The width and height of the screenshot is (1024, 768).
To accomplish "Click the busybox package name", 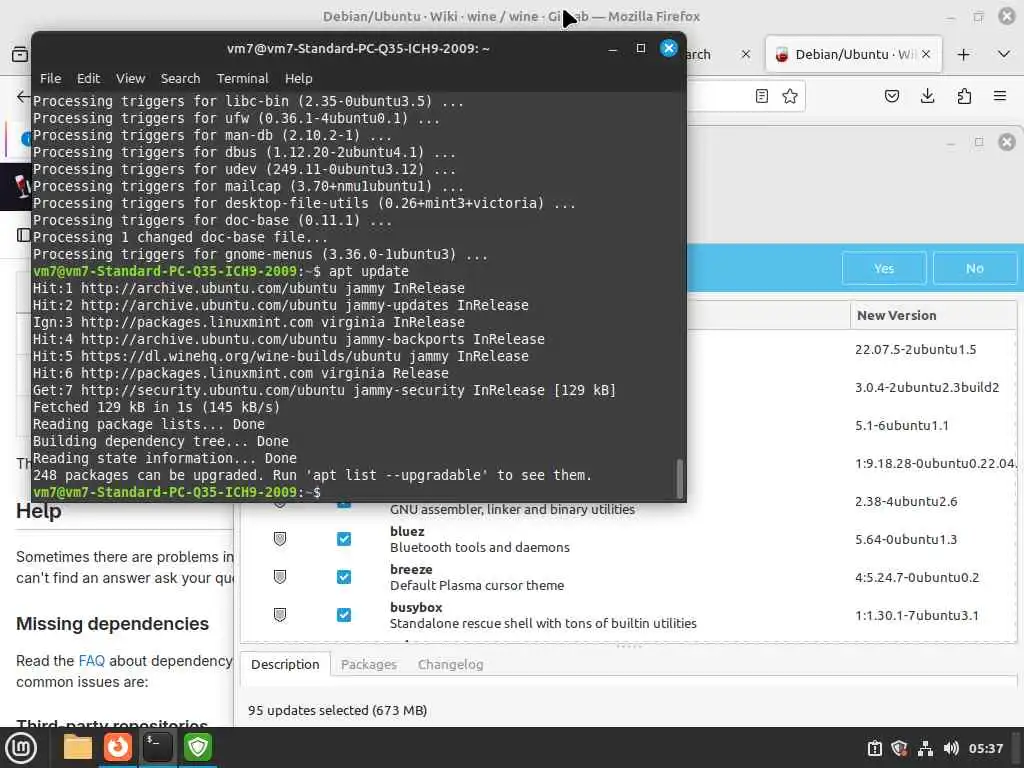I will (x=416, y=607).
